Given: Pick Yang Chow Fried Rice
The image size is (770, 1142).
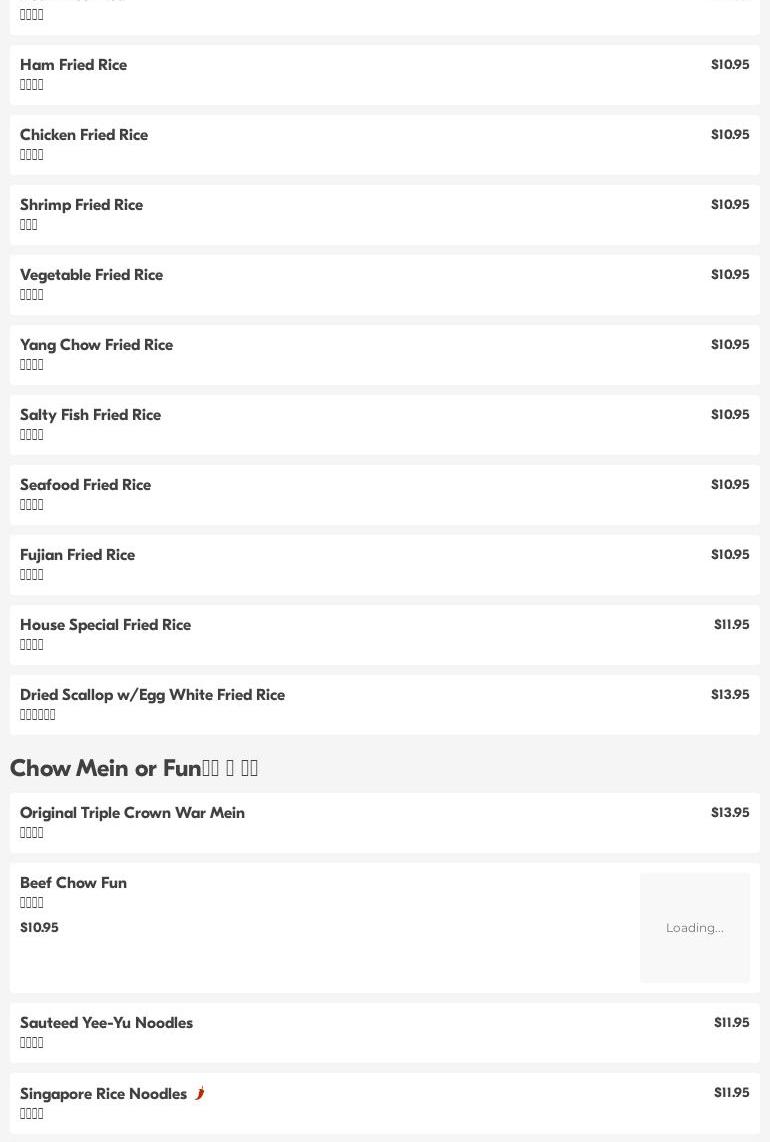Looking at the screenshot, I should [97, 345].
